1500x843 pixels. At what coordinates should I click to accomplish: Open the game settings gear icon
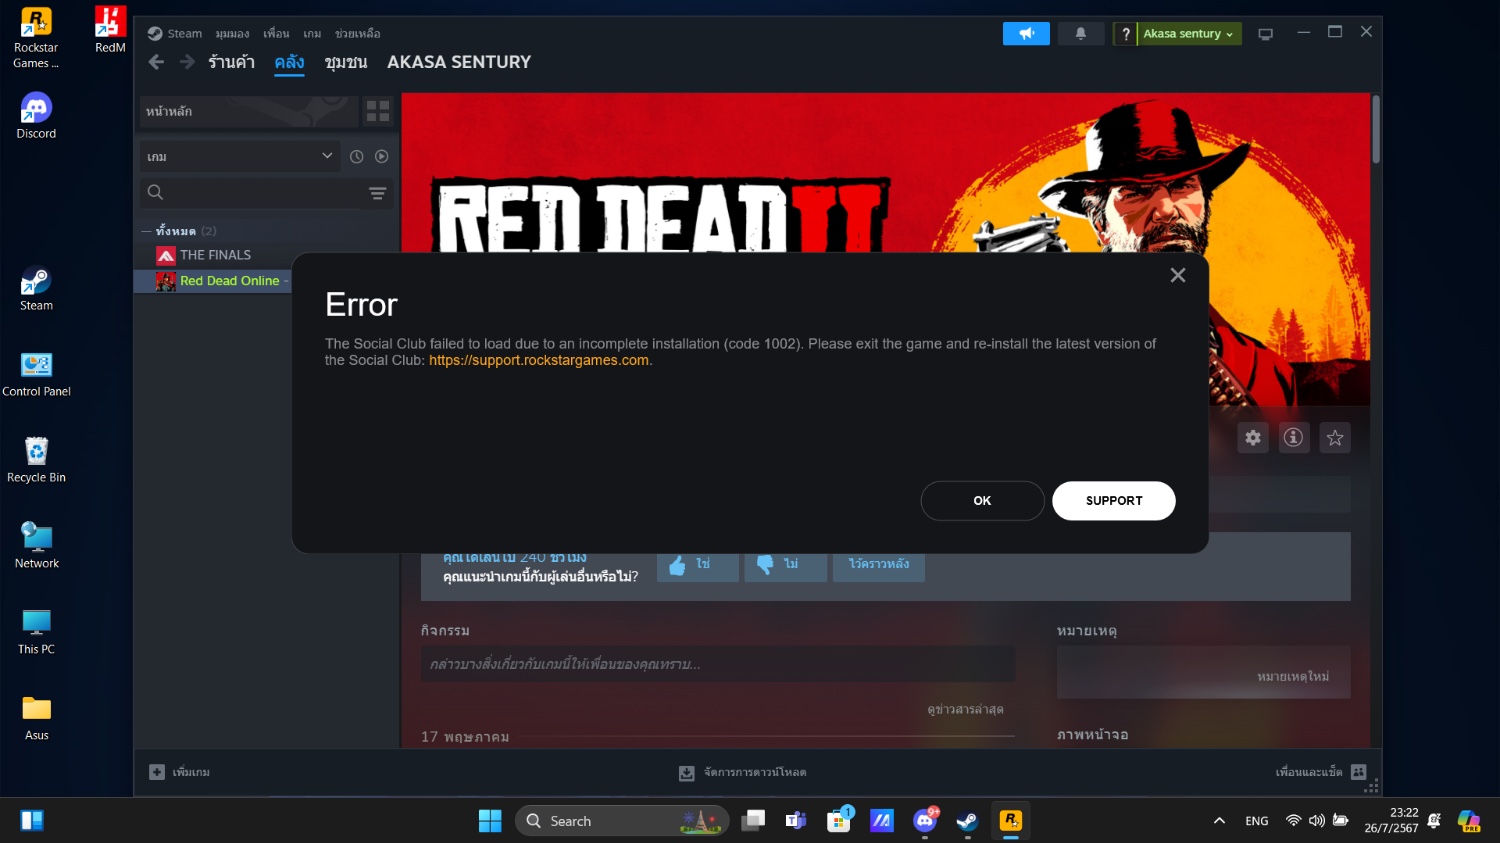tap(1253, 437)
